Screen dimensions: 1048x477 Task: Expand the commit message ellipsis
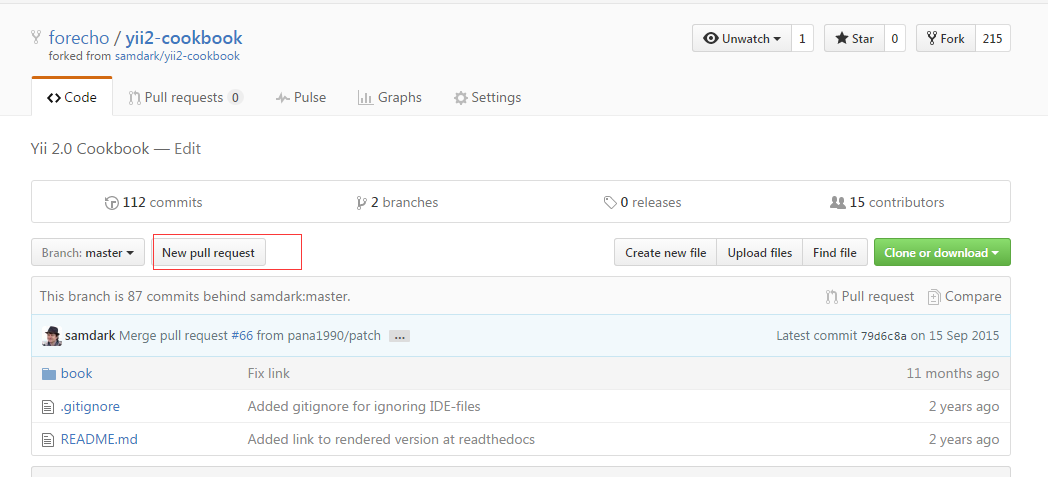399,337
